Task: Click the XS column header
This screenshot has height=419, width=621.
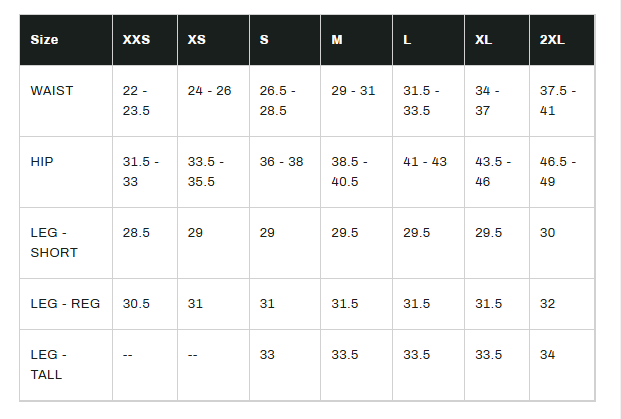Action: coord(197,40)
